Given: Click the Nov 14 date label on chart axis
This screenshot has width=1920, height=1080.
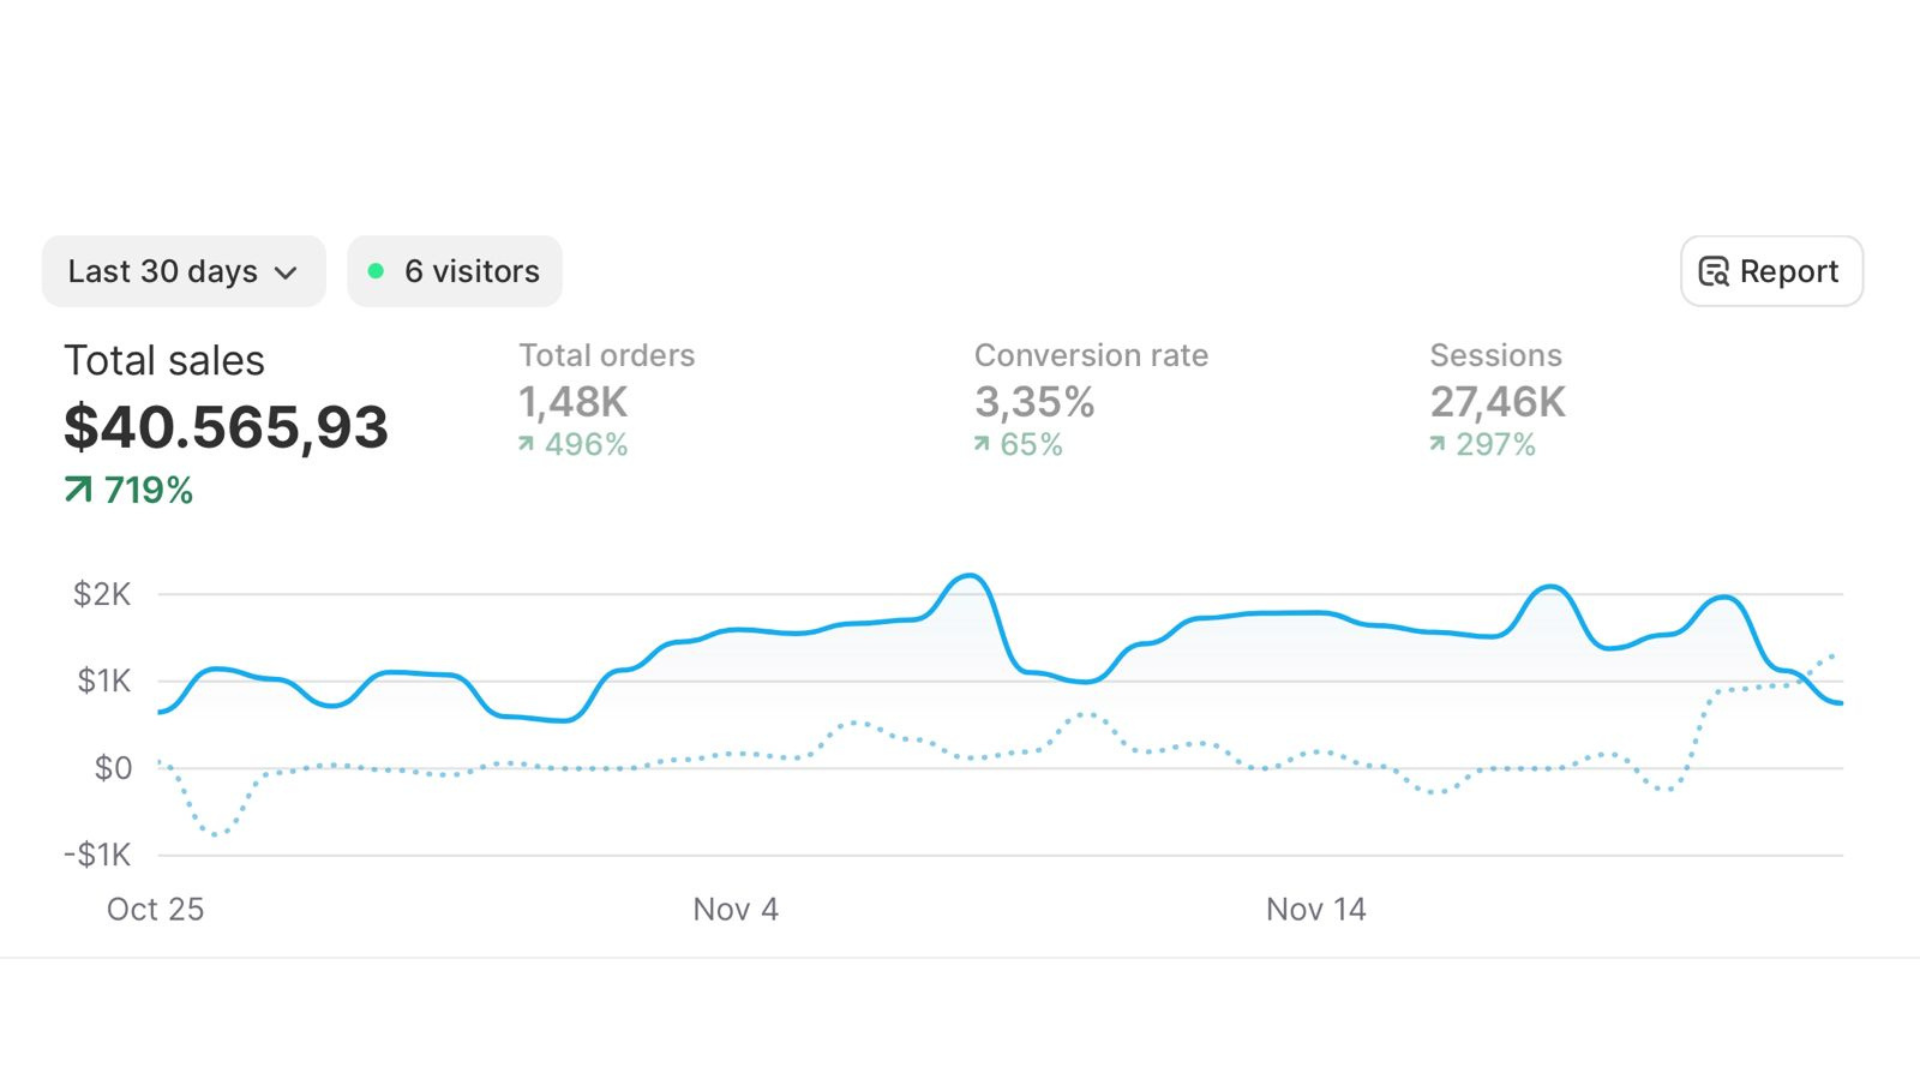Looking at the screenshot, I should pyautogui.click(x=1315, y=909).
